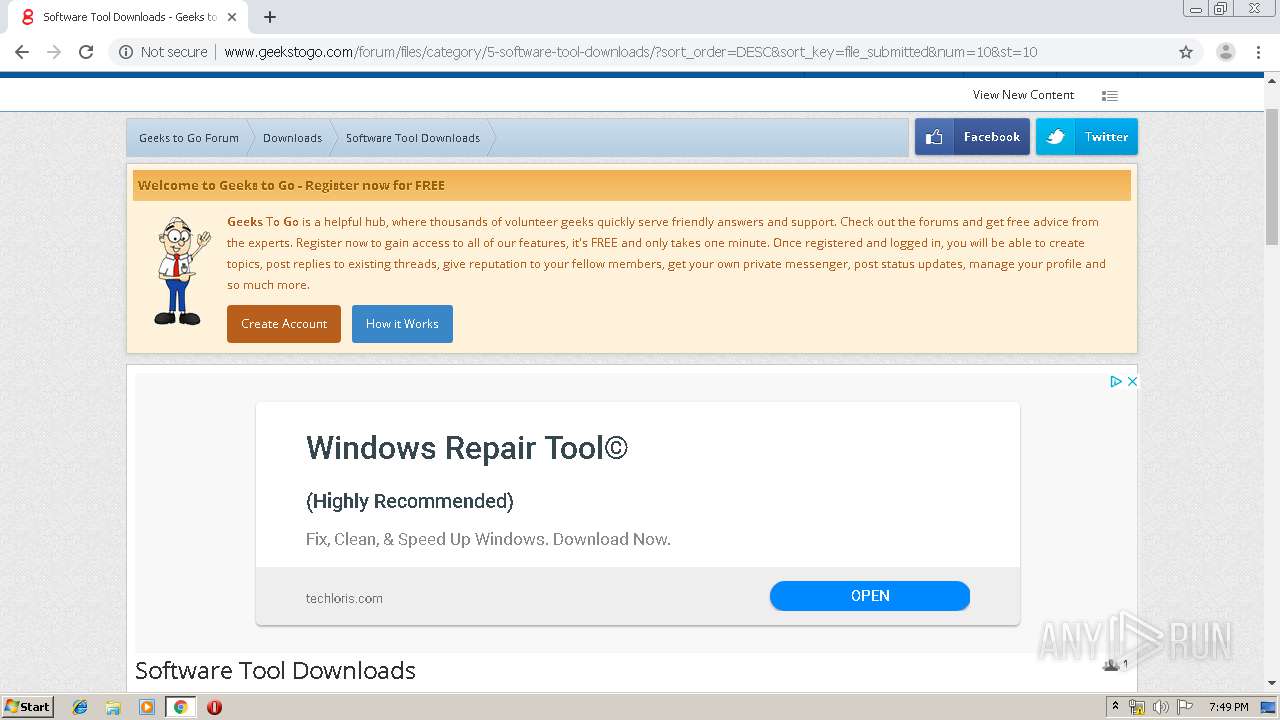The image size is (1280, 720).
Task: Click the Geeks to Go mascot image
Action: point(182,271)
